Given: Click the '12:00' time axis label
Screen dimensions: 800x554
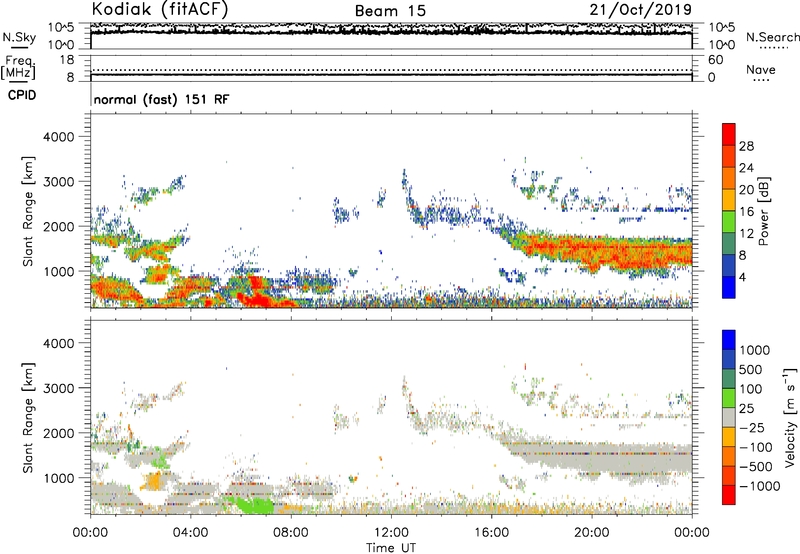Looking at the screenshot, I should coord(391,533).
